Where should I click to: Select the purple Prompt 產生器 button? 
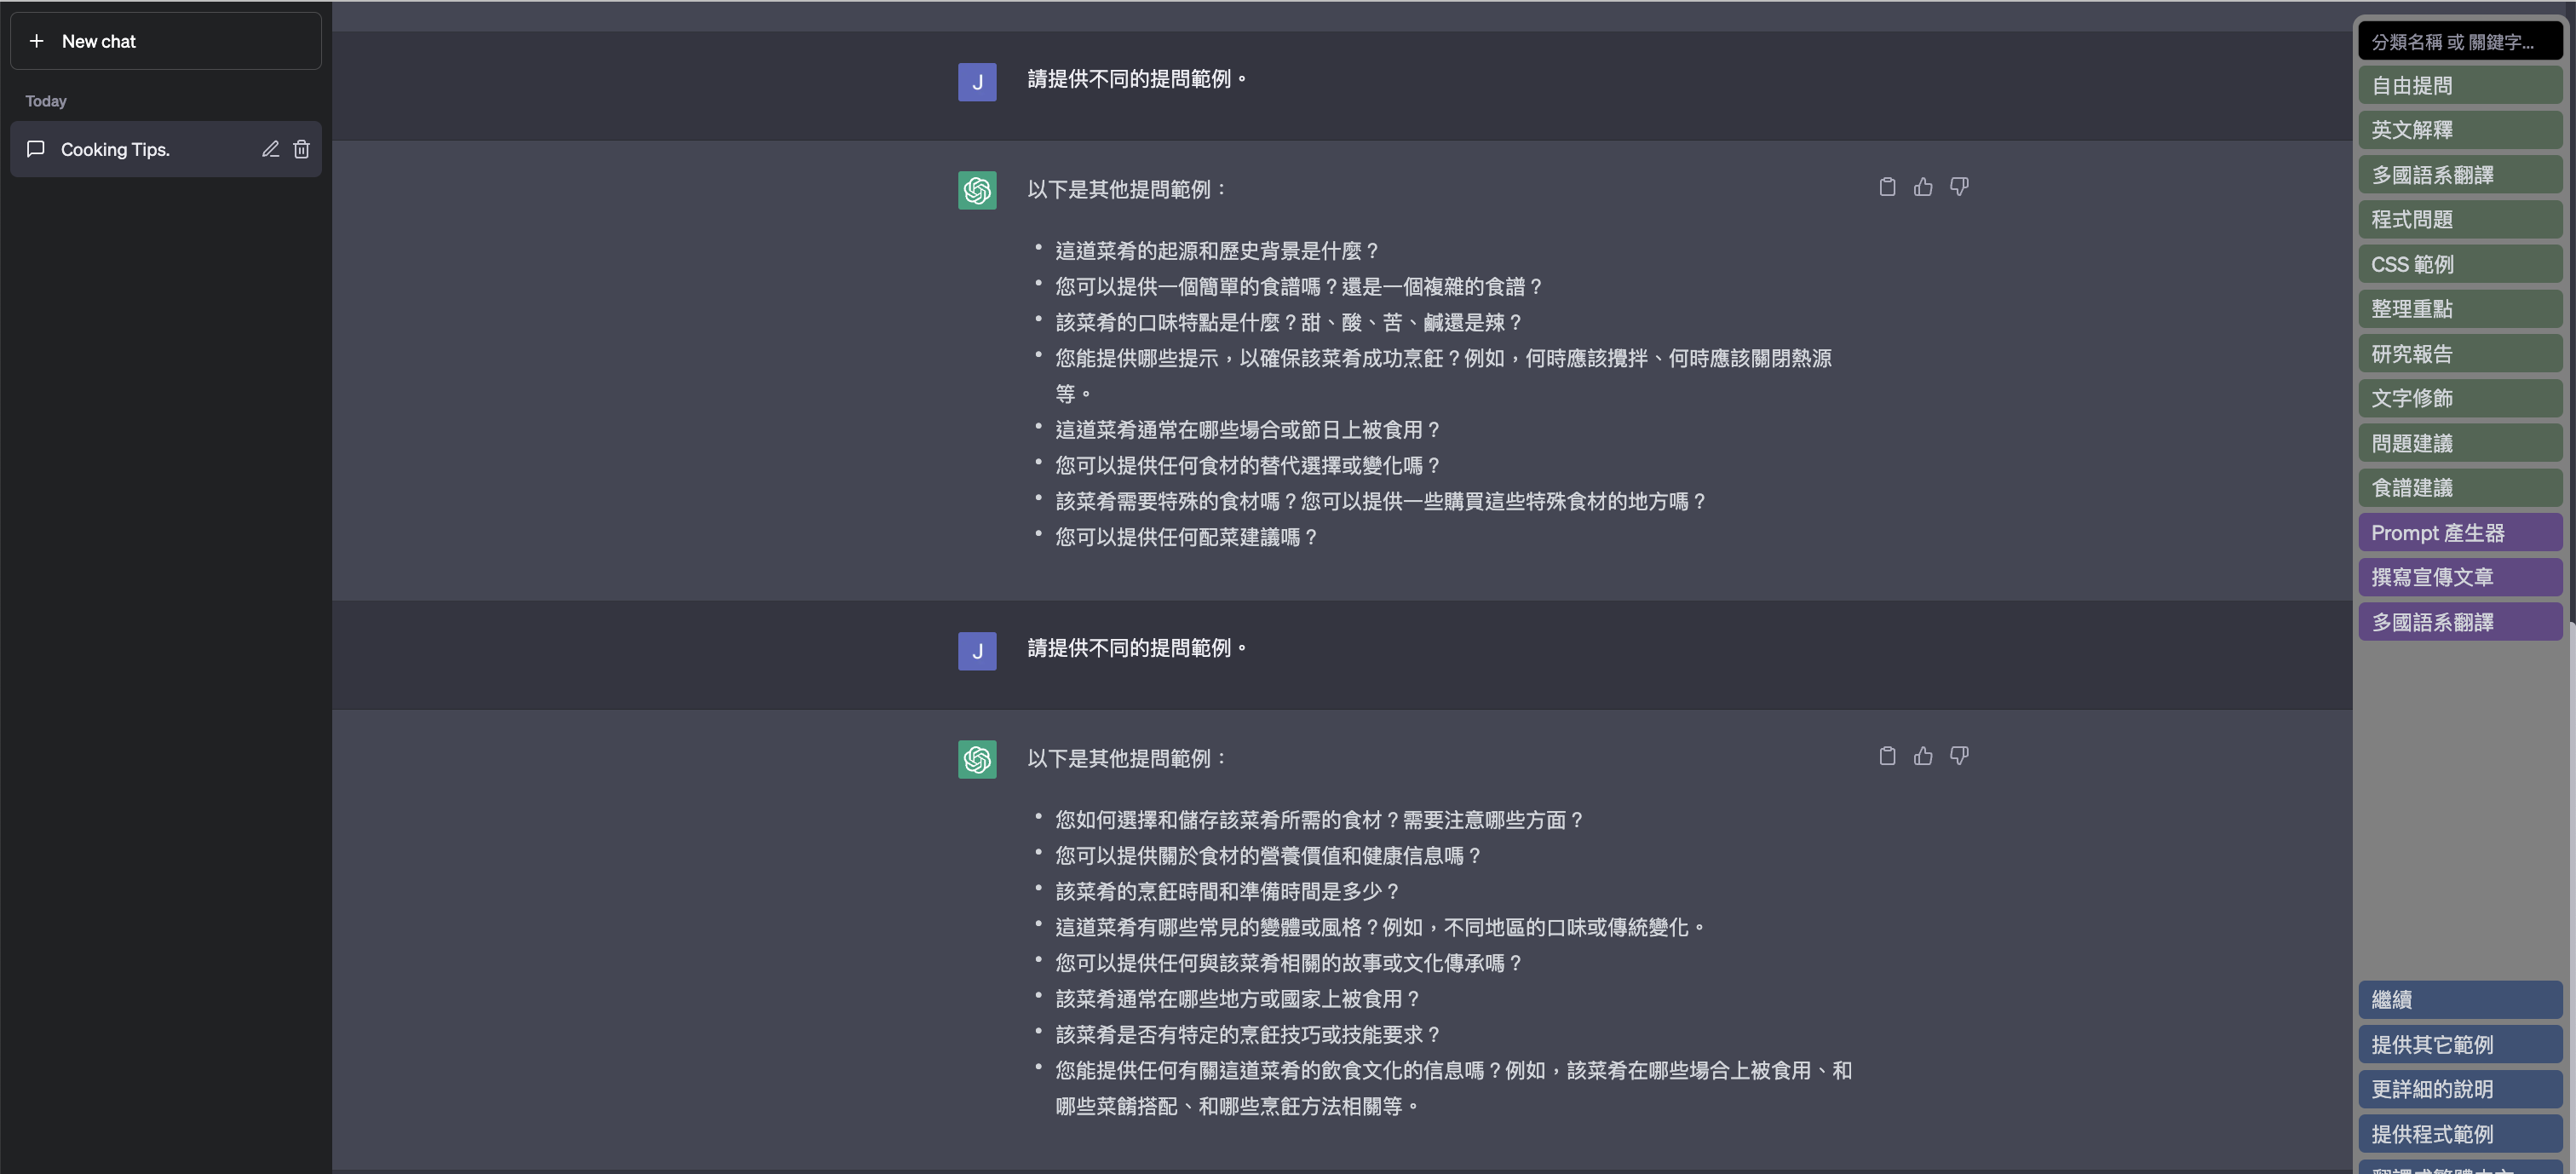pos(2459,533)
